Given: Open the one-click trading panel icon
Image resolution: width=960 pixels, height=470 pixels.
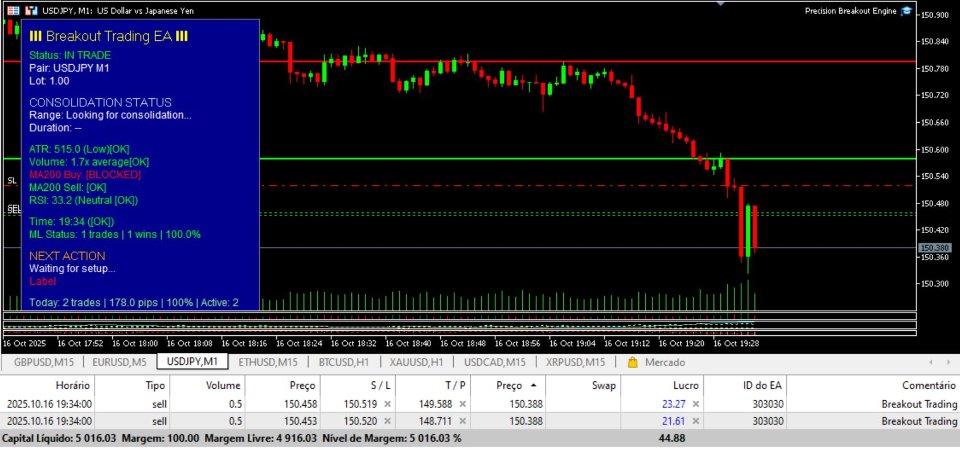Looking at the screenshot, I should tap(32, 10).
